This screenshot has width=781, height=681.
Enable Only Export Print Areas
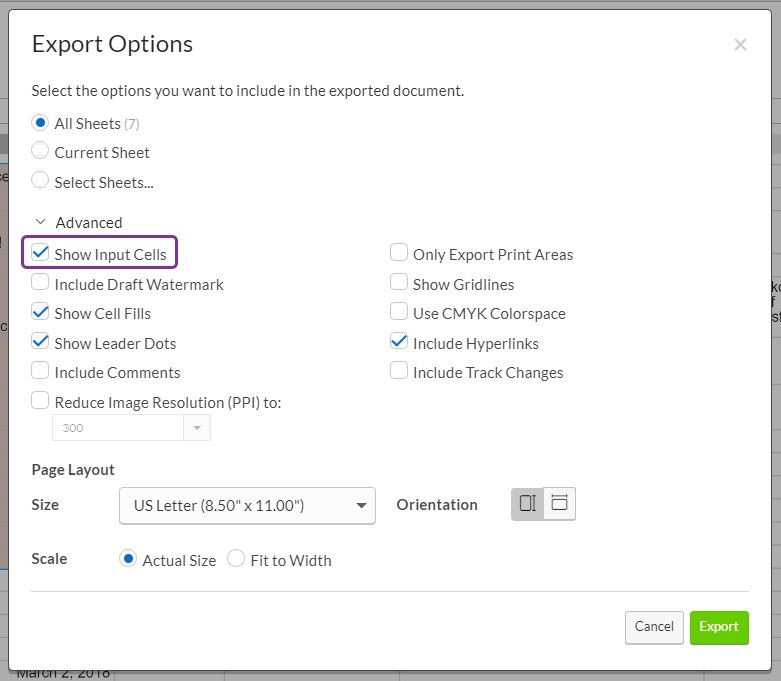click(x=399, y=254)
